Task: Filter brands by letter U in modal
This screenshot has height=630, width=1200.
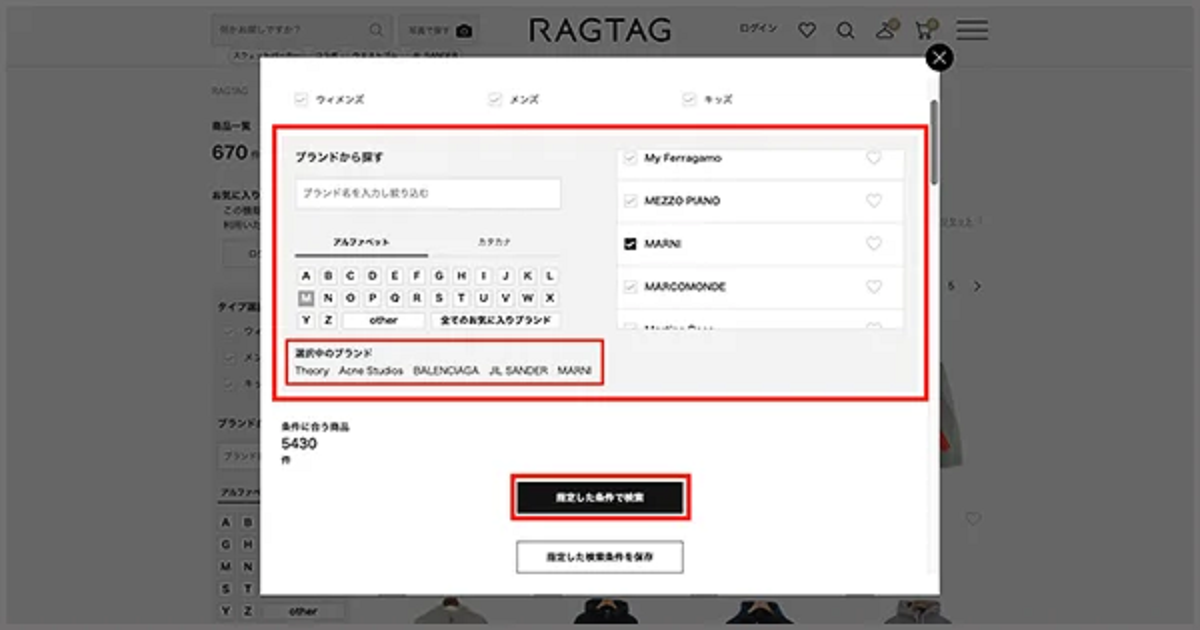Action: pos(484,298)
